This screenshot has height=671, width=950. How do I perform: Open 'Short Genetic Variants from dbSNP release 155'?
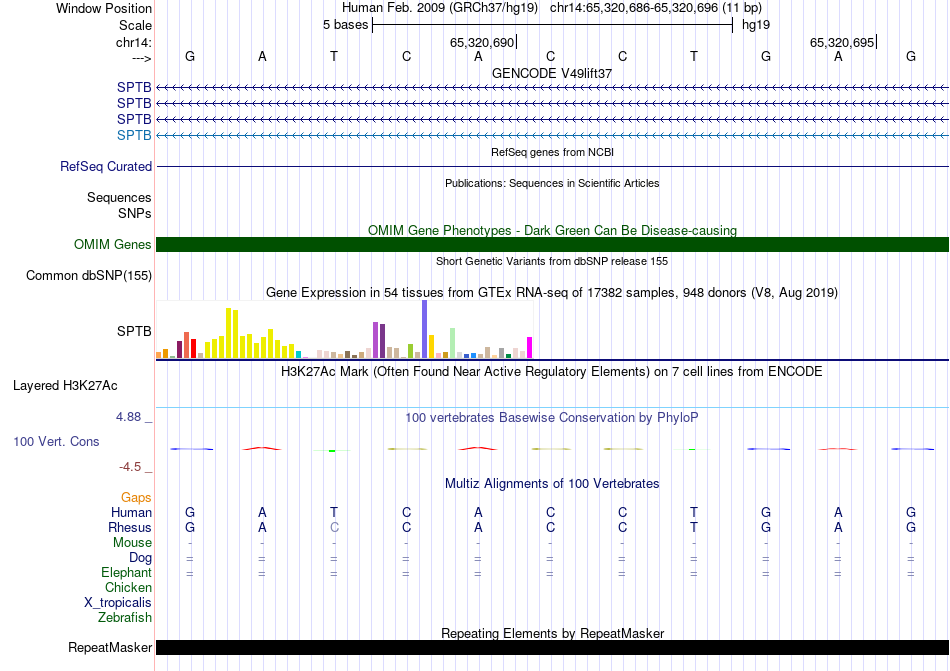pyautogui.click(x=552, y=262)
